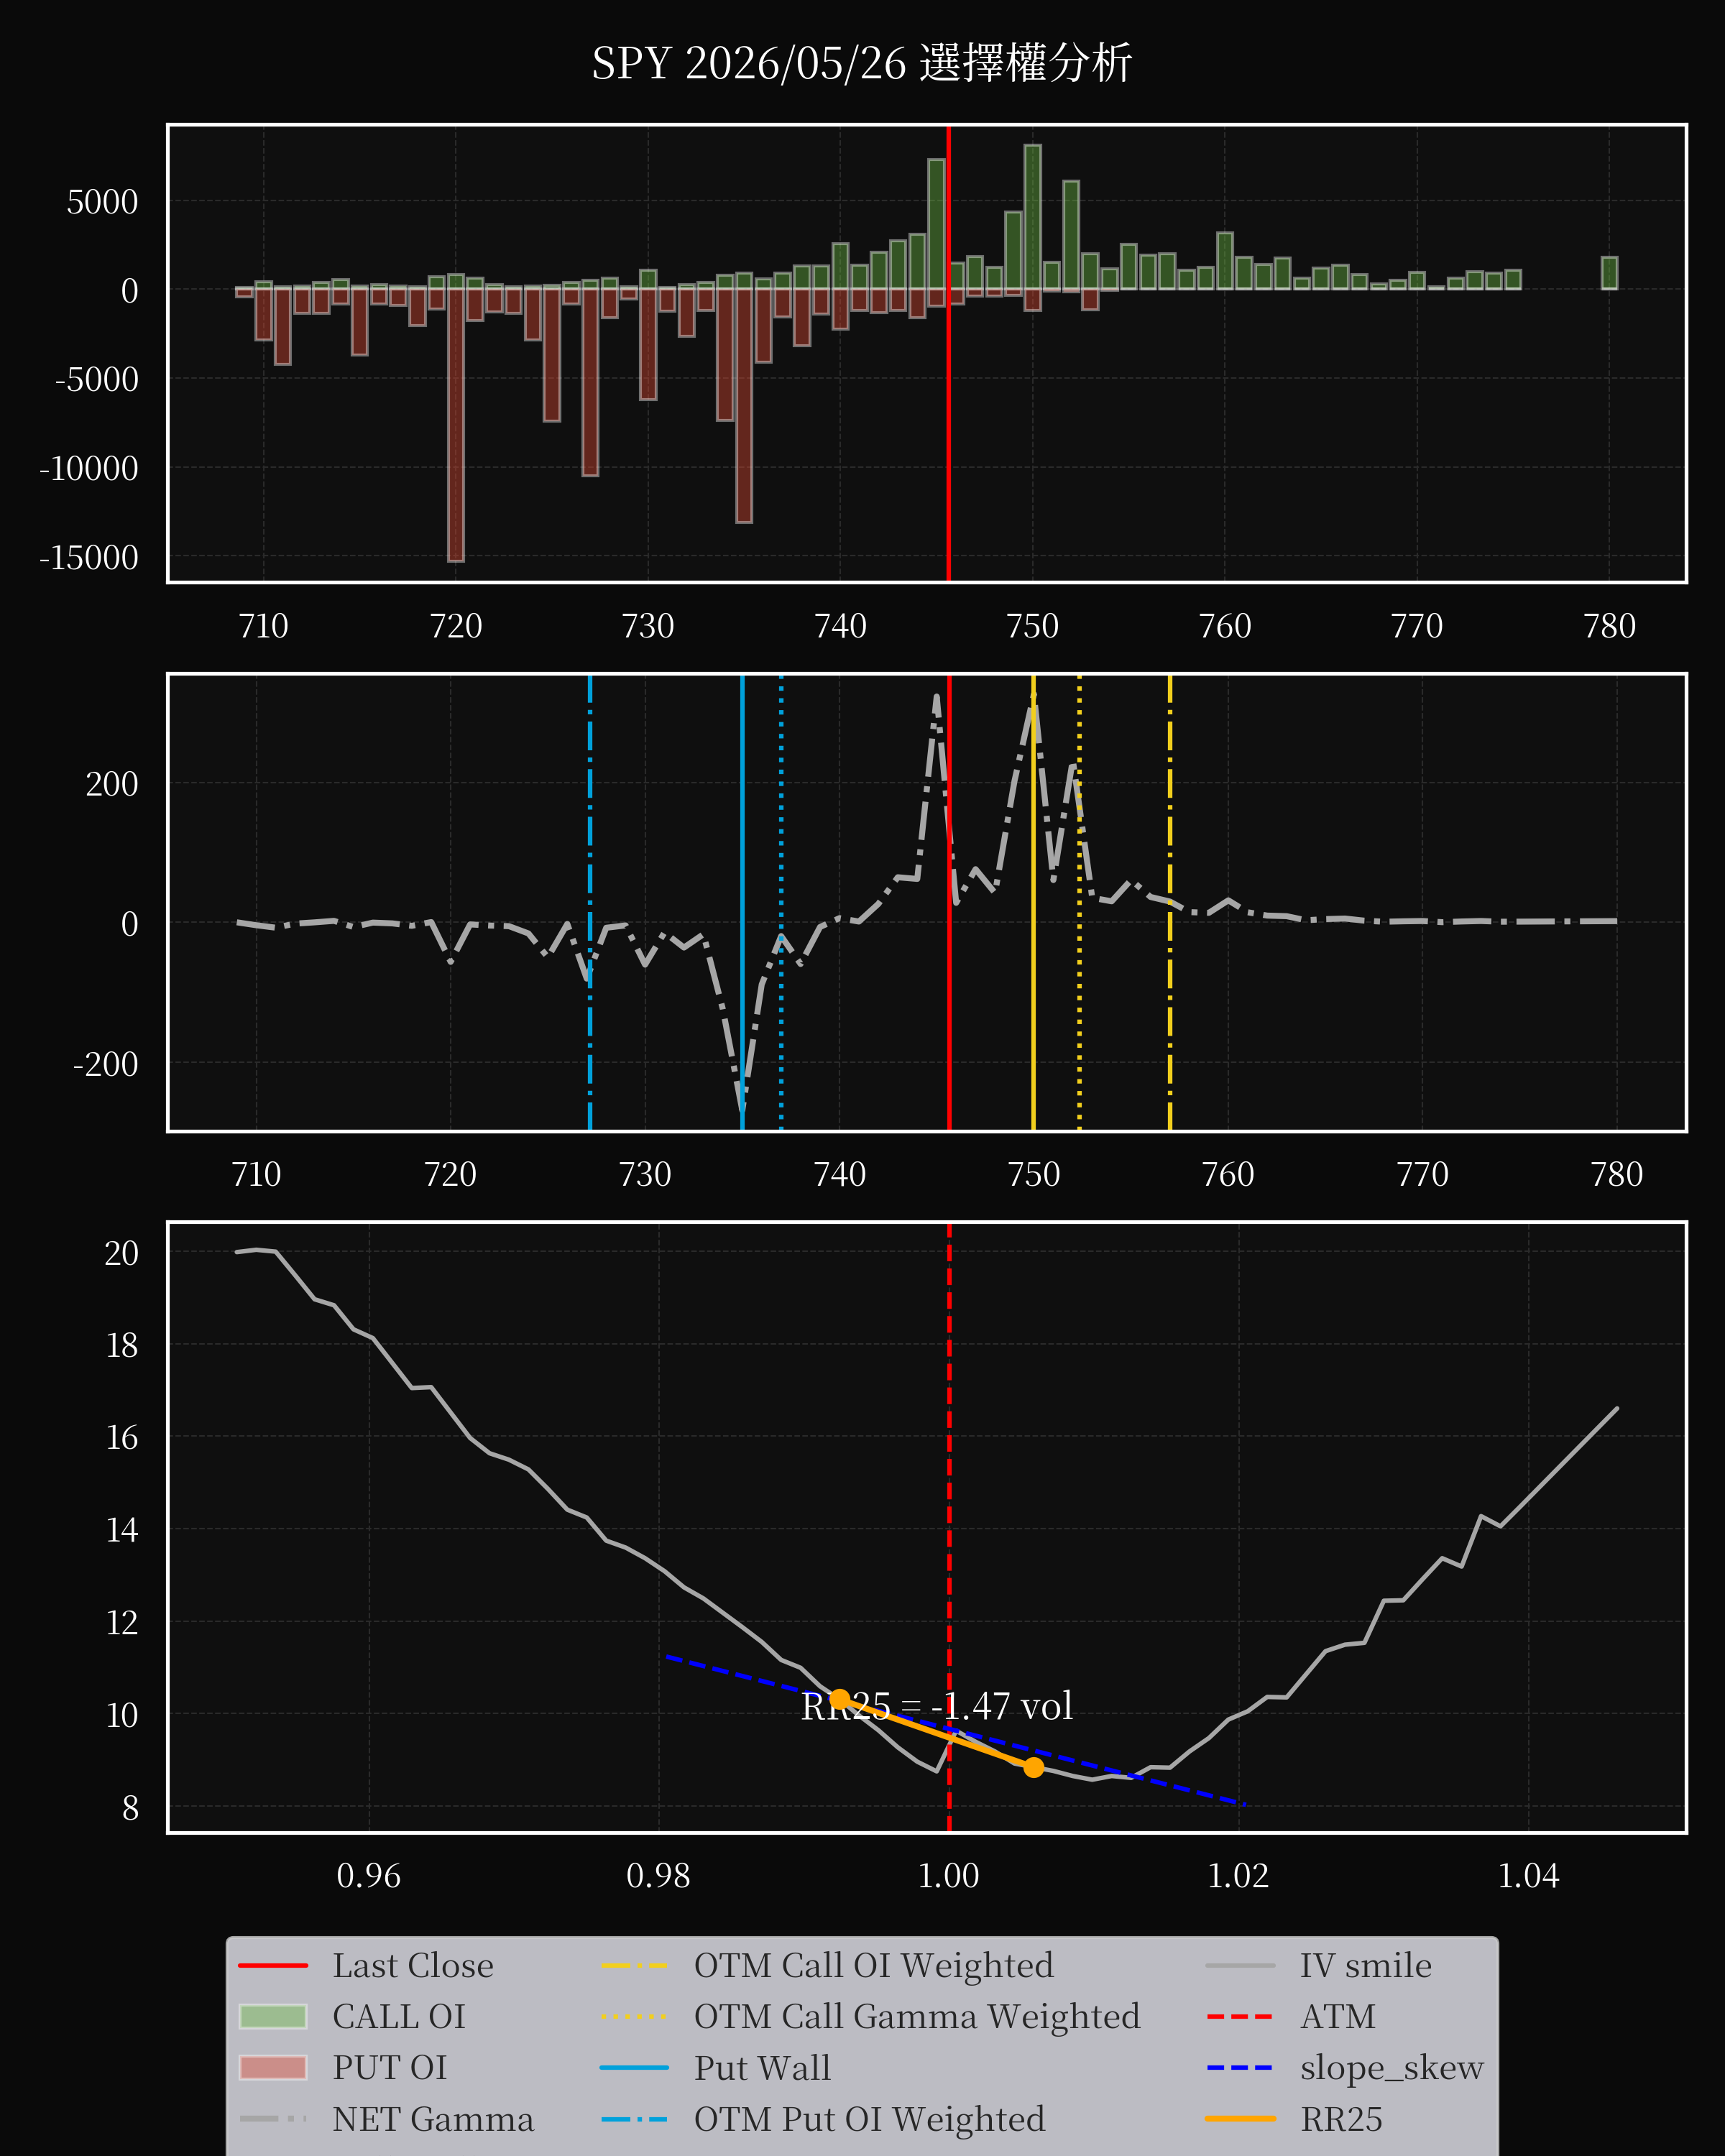The height and width of the screenshot is (2156, 1725).
Task: Click the left orange RR25 marker dot
Action: pos(840,1699)
